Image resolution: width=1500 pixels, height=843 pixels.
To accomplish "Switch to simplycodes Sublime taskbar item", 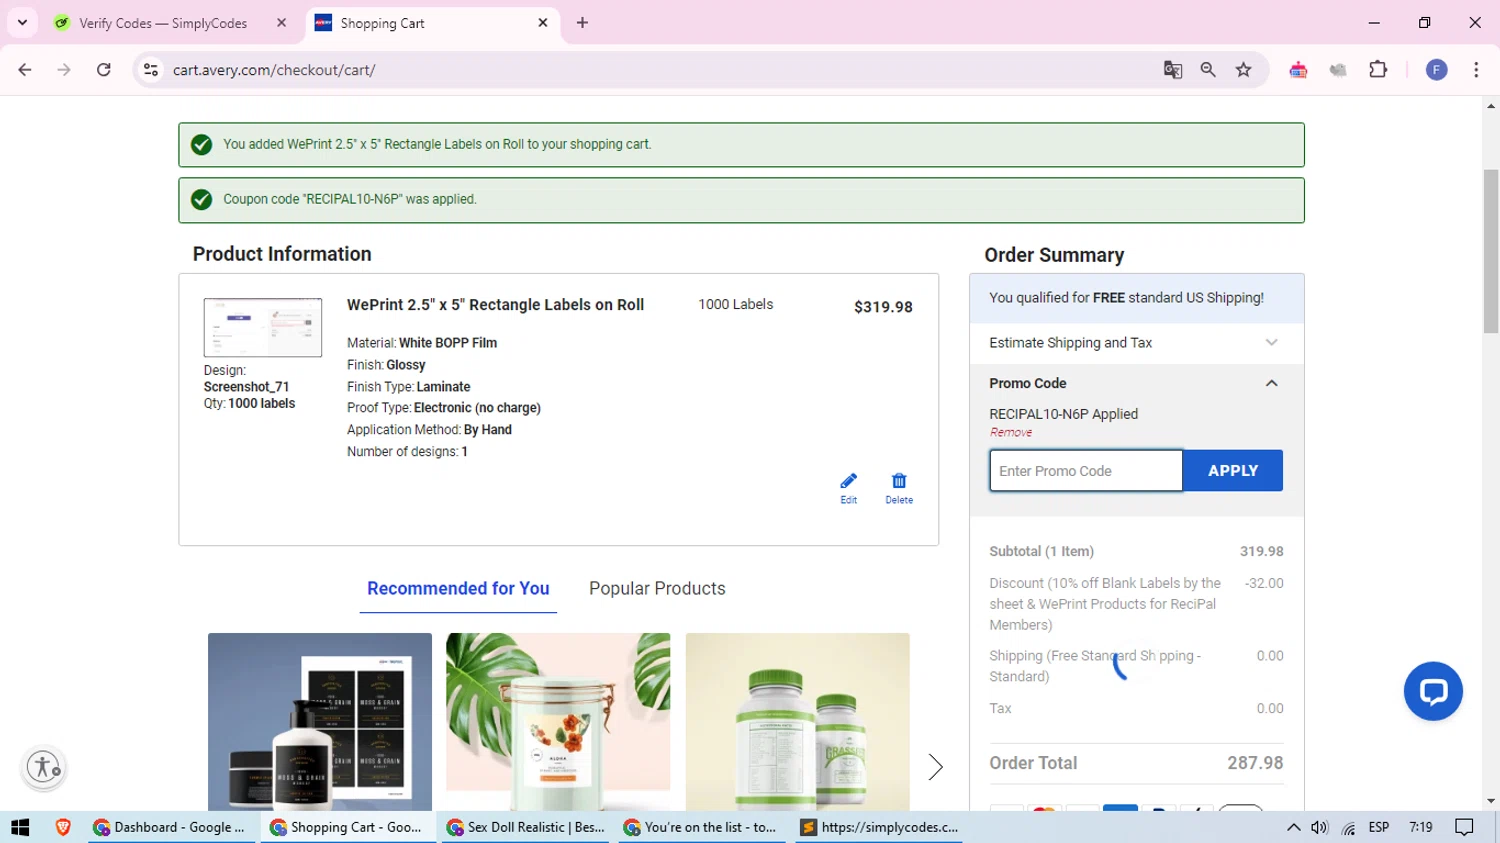I will pos(880,827).
